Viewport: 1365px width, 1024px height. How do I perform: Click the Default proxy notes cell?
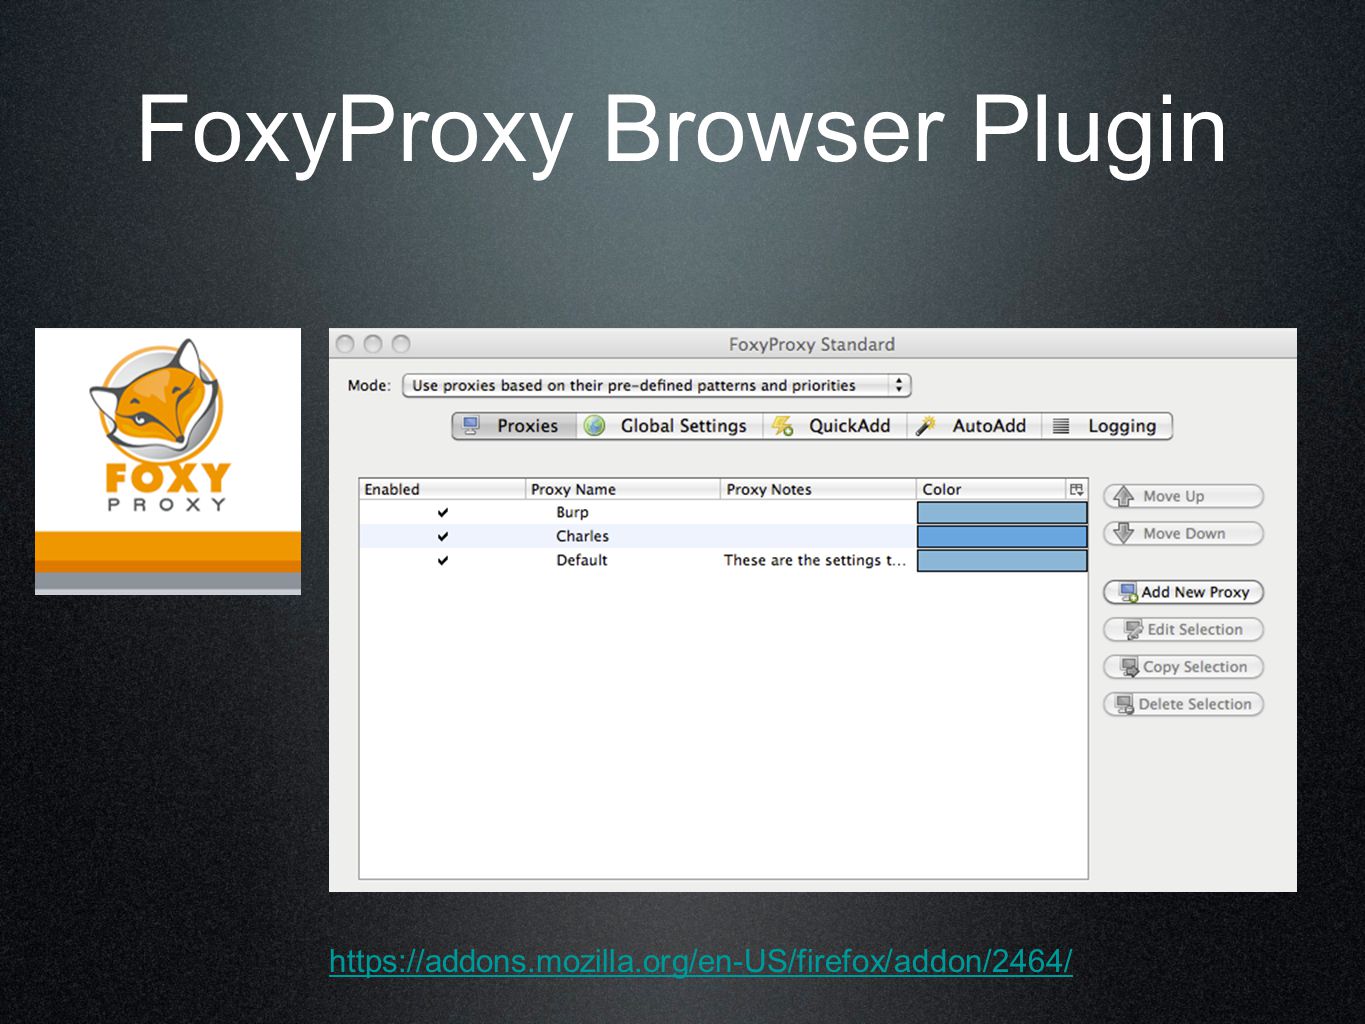point(815,560)
